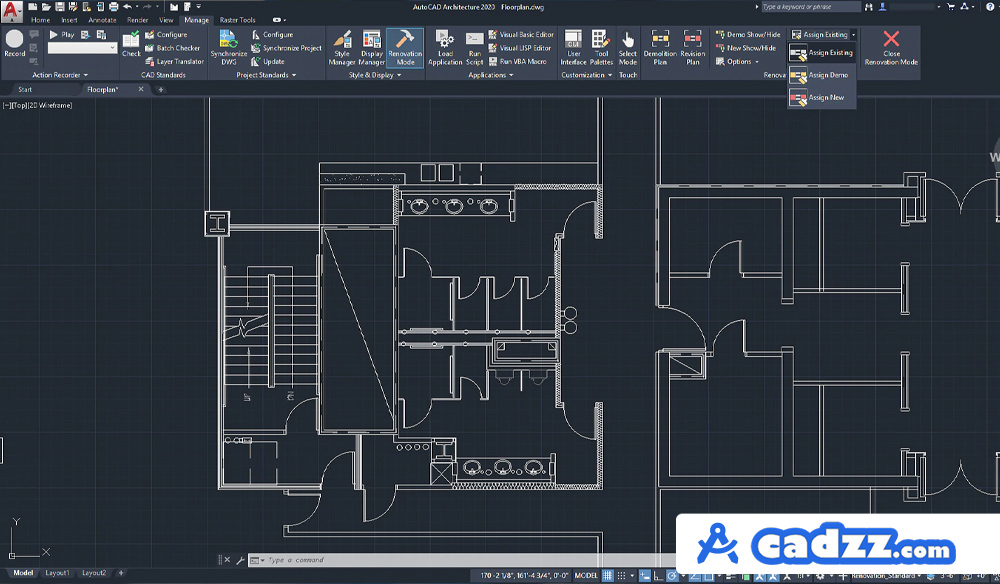Toggle Renovation Mode hammer button
Image resolution: width=1000 pixels, height=584 pixels.
405,47
